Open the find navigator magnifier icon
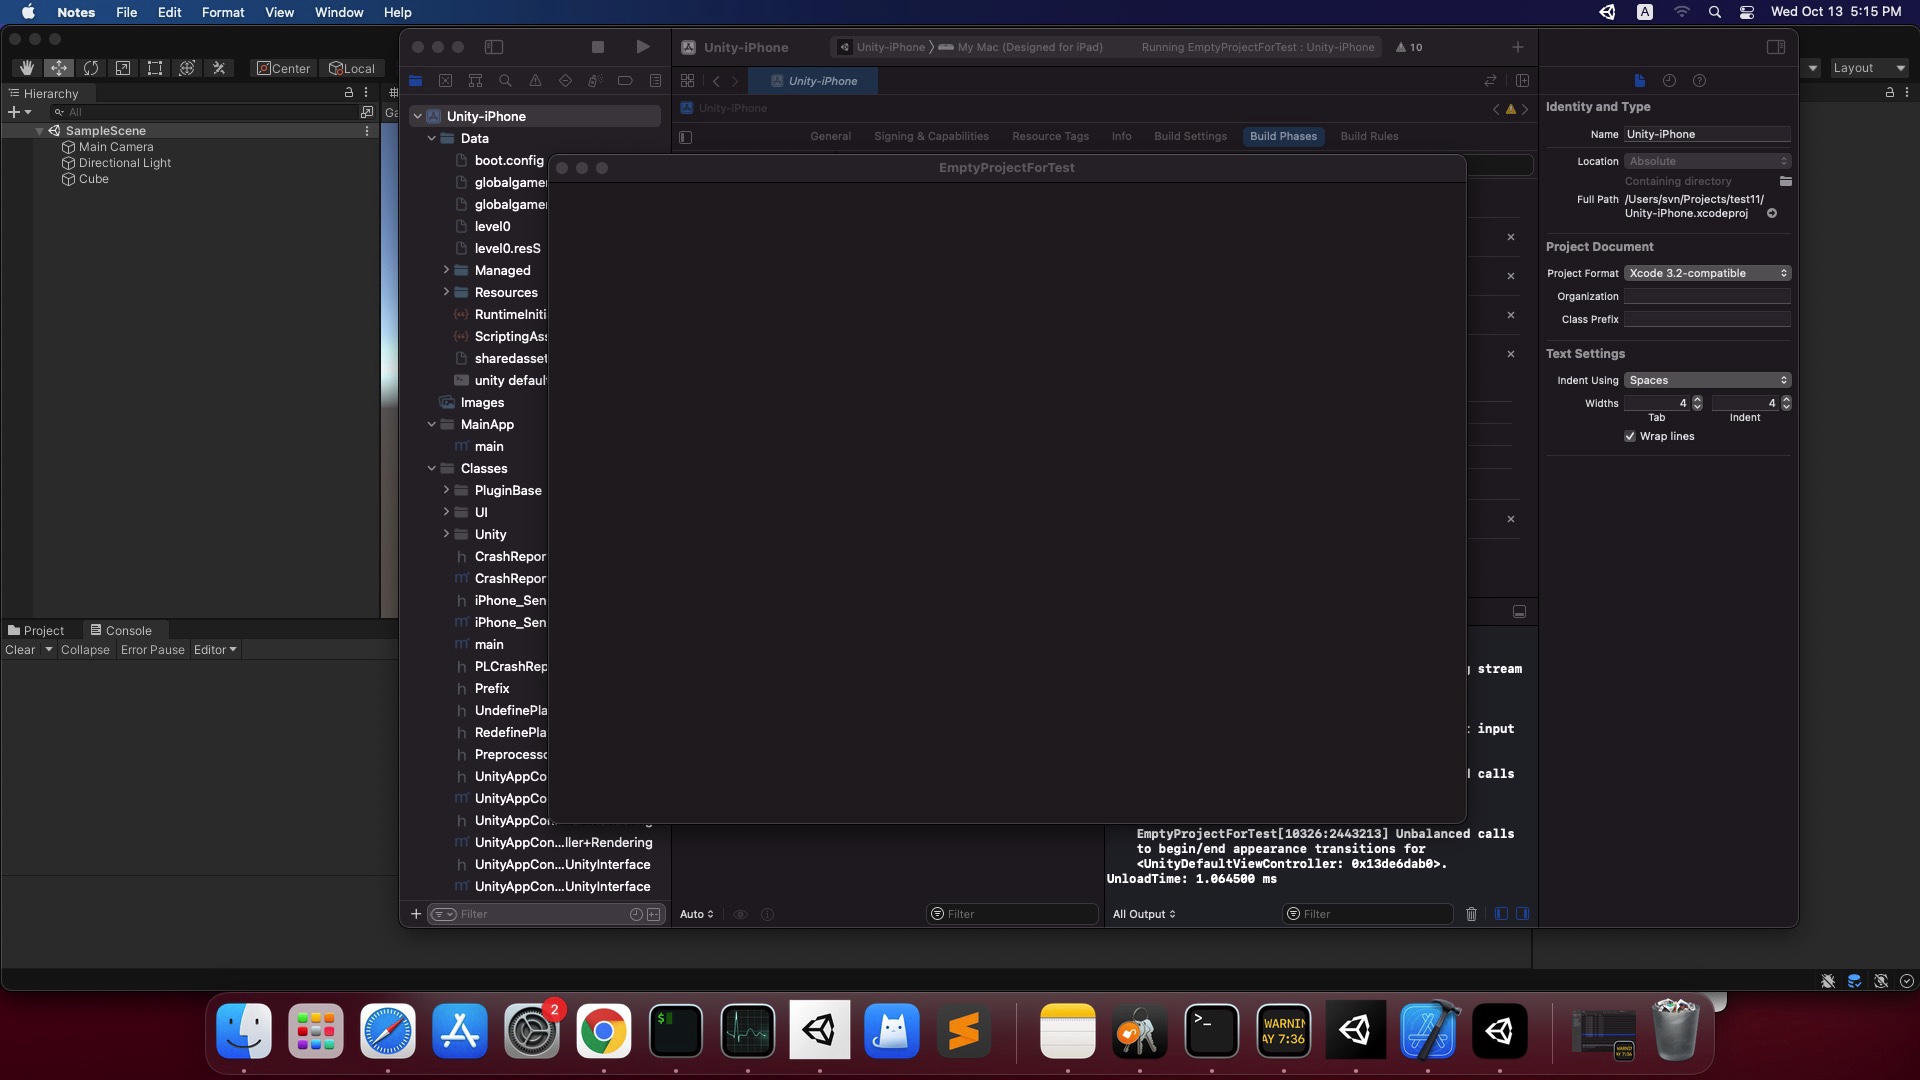 pos(506,81)
